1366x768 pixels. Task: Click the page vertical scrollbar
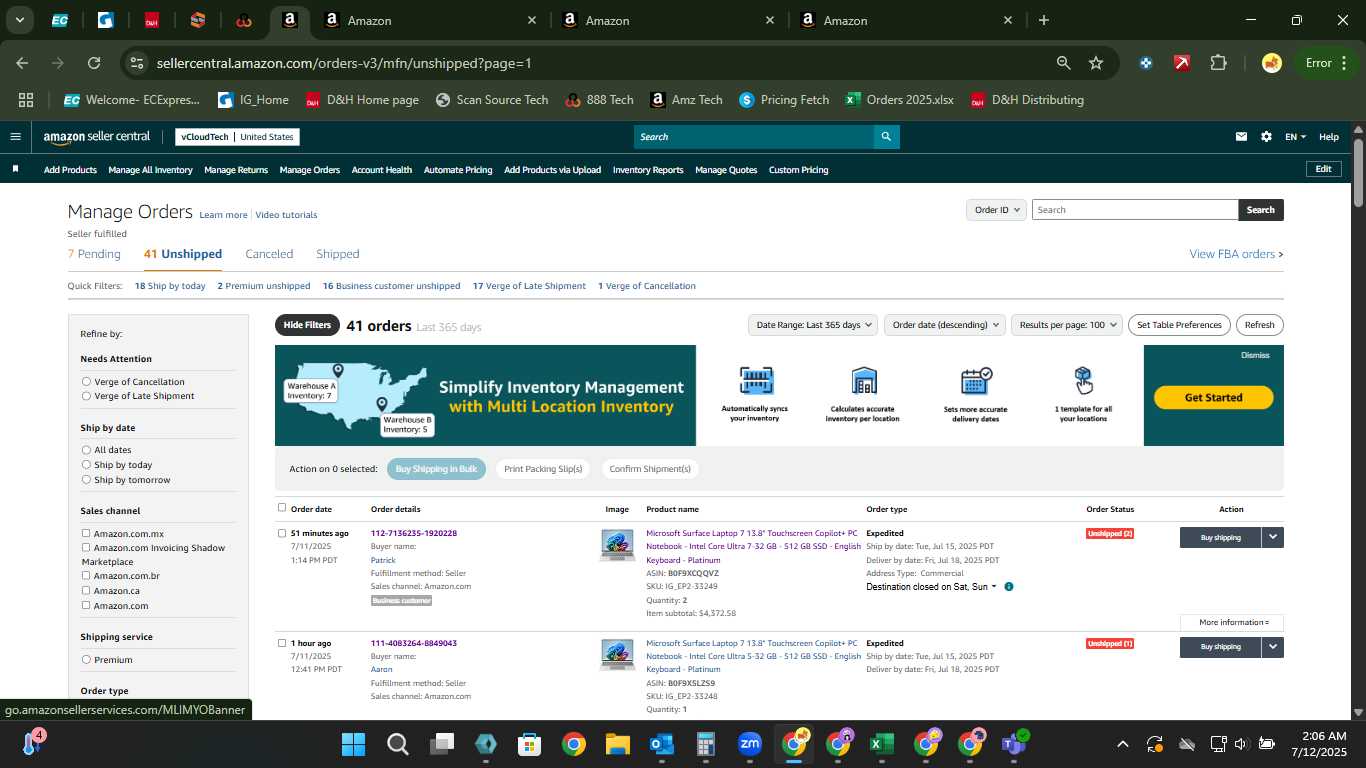pyautogui.click(x=1358, y=172)
